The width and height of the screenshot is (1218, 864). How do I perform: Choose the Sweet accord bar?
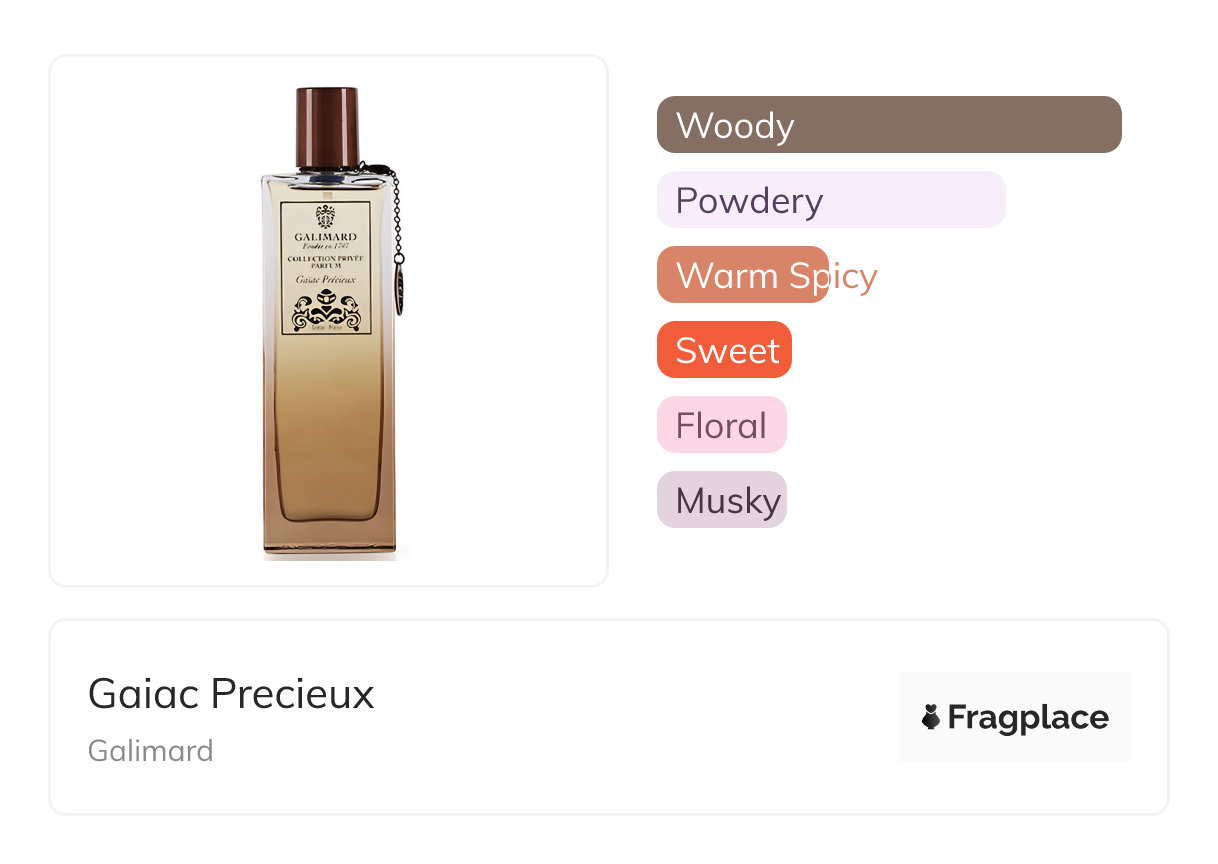point(724,350)
